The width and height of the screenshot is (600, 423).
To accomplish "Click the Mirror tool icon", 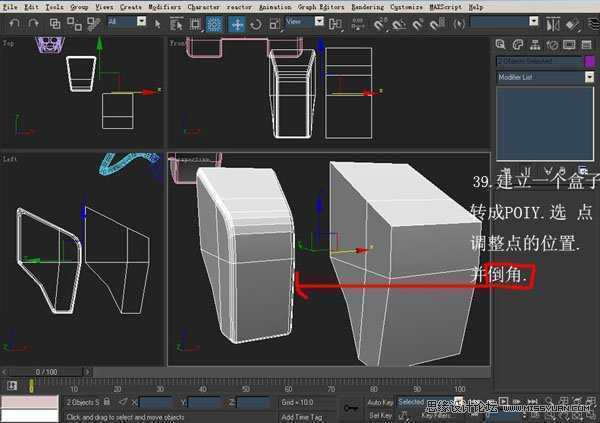I will pos(553,24).
